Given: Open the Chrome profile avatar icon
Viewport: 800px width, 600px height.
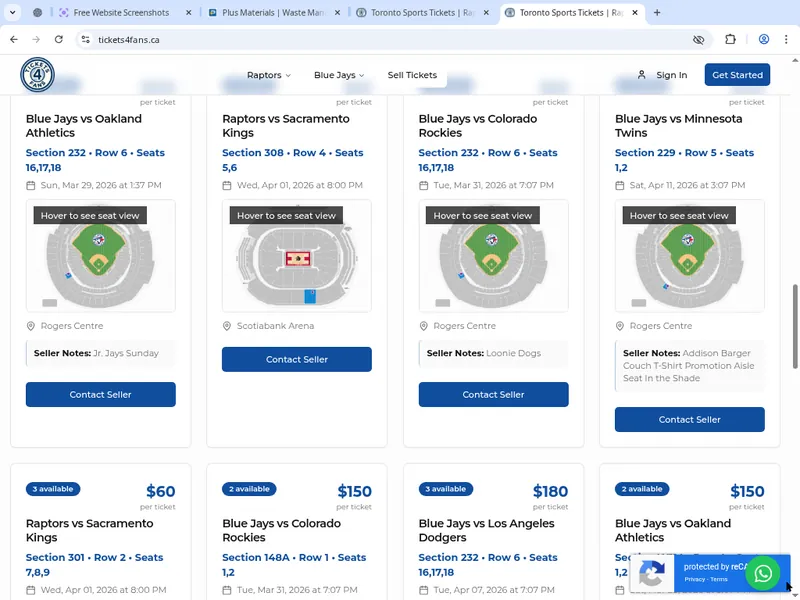Looking at the screenshot, I should click(764, 39).
